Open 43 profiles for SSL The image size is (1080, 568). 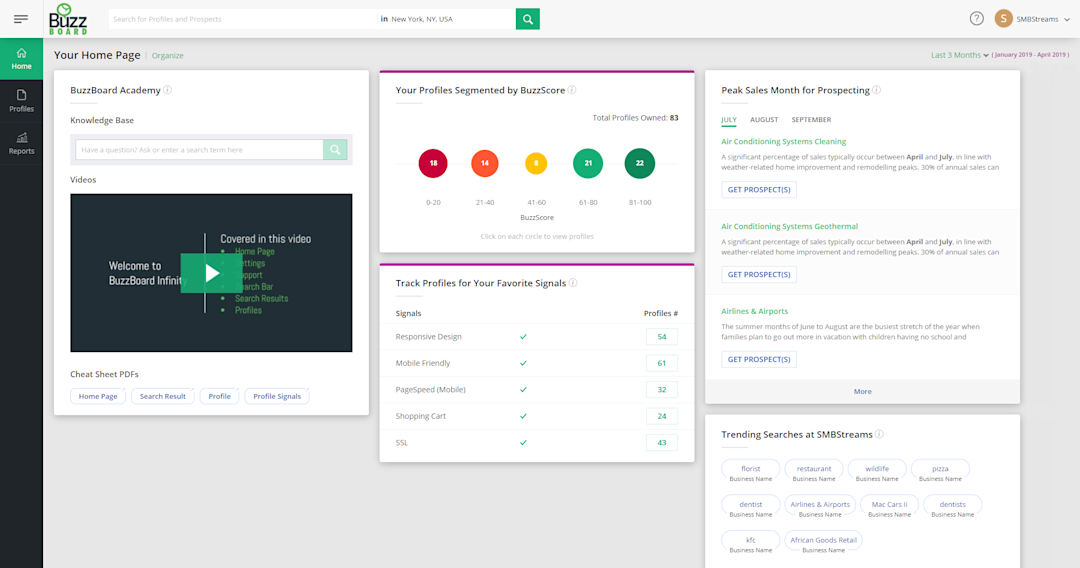(x=662, y=443)
